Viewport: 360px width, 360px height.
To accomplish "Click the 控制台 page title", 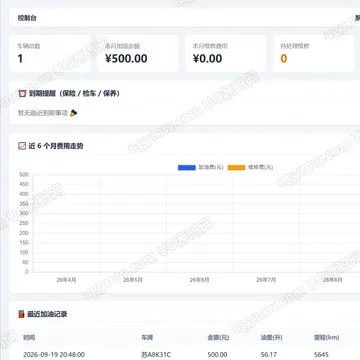I will point(27,18).
